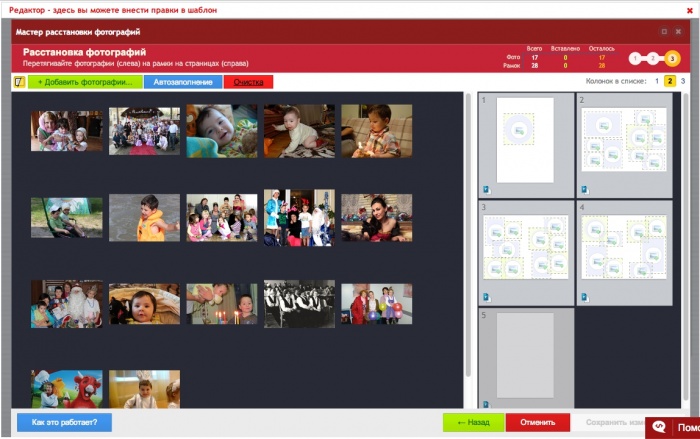
Task: Select baby in basket photo
Action: click(x=145, y=304)
